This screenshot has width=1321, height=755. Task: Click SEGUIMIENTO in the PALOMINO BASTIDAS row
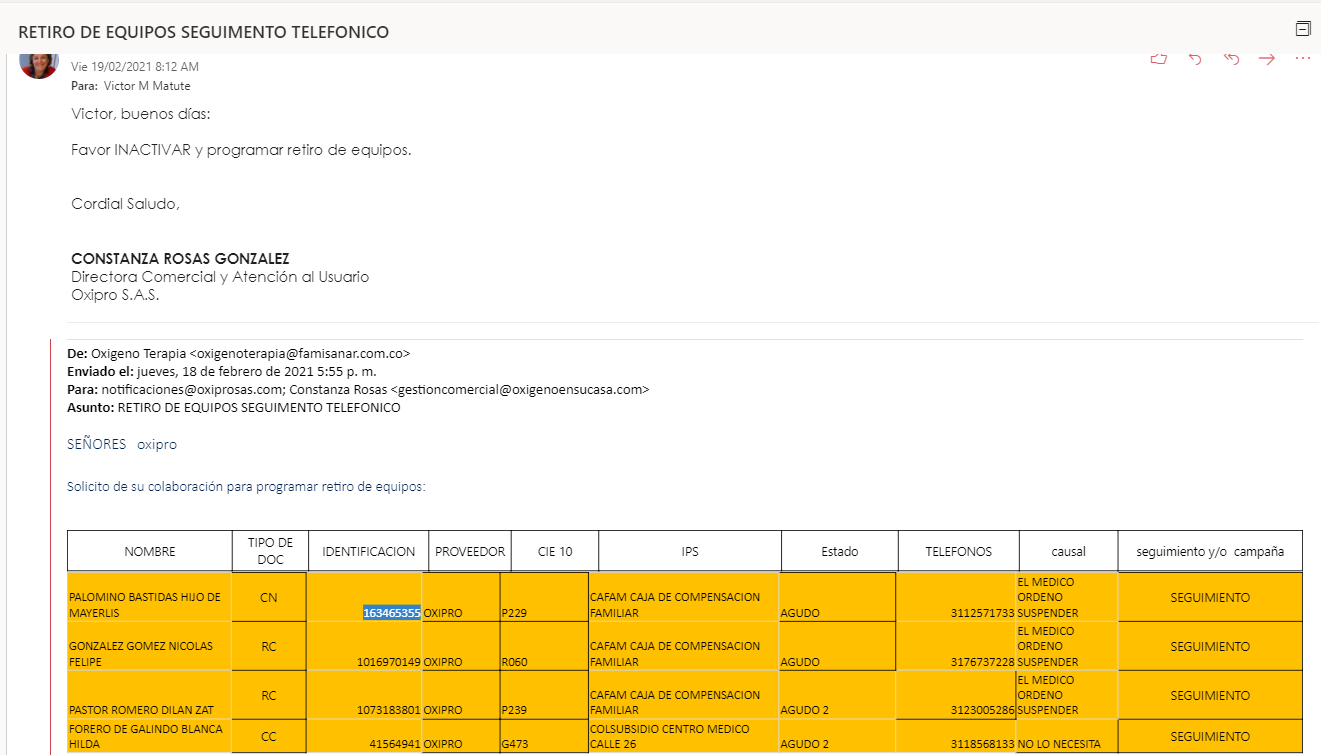1210,597
